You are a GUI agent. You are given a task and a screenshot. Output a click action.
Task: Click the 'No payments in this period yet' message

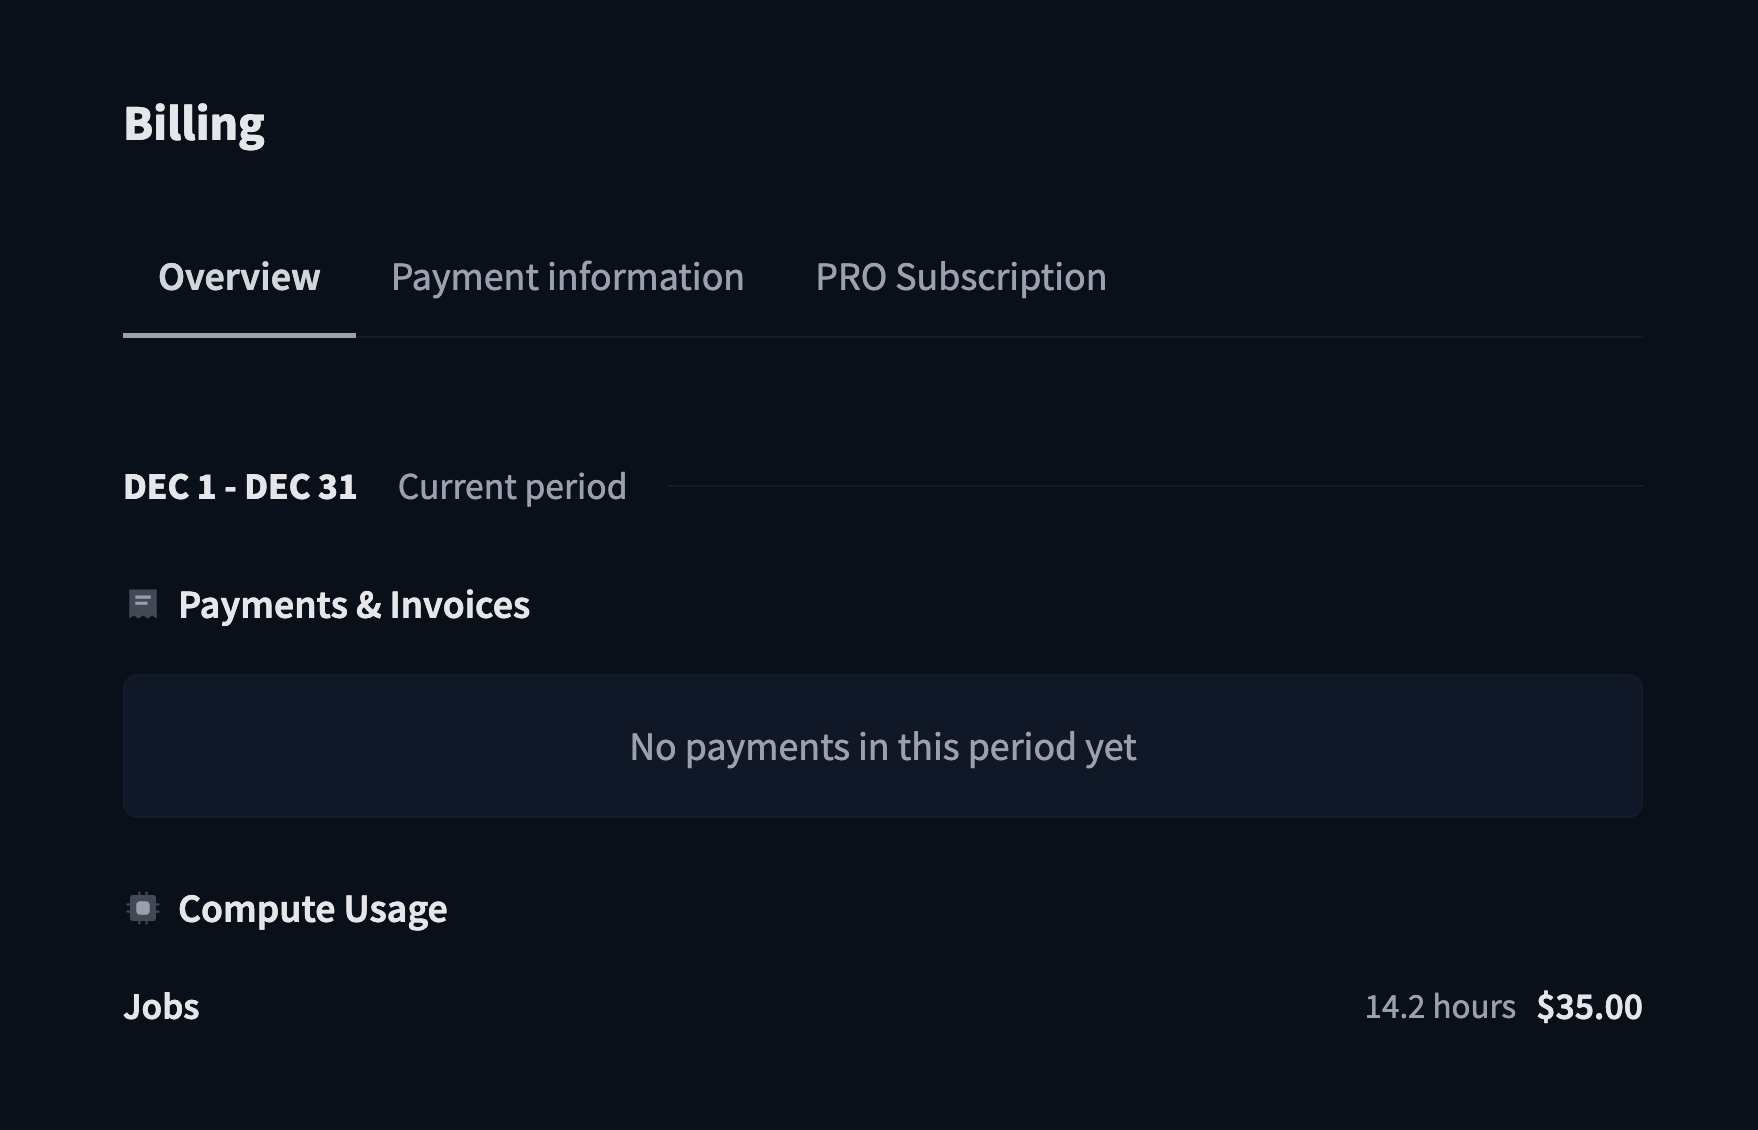[883, 747]
